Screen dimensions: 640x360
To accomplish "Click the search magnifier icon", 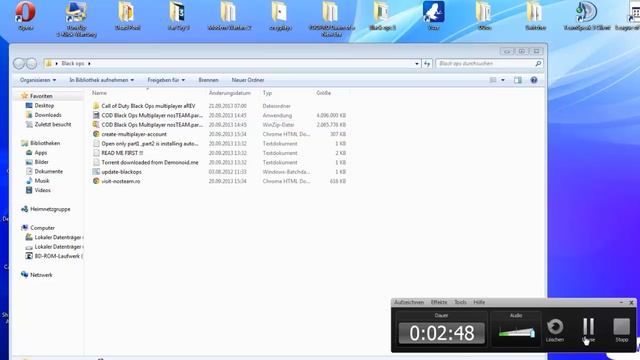I will (x=538, y=64).
